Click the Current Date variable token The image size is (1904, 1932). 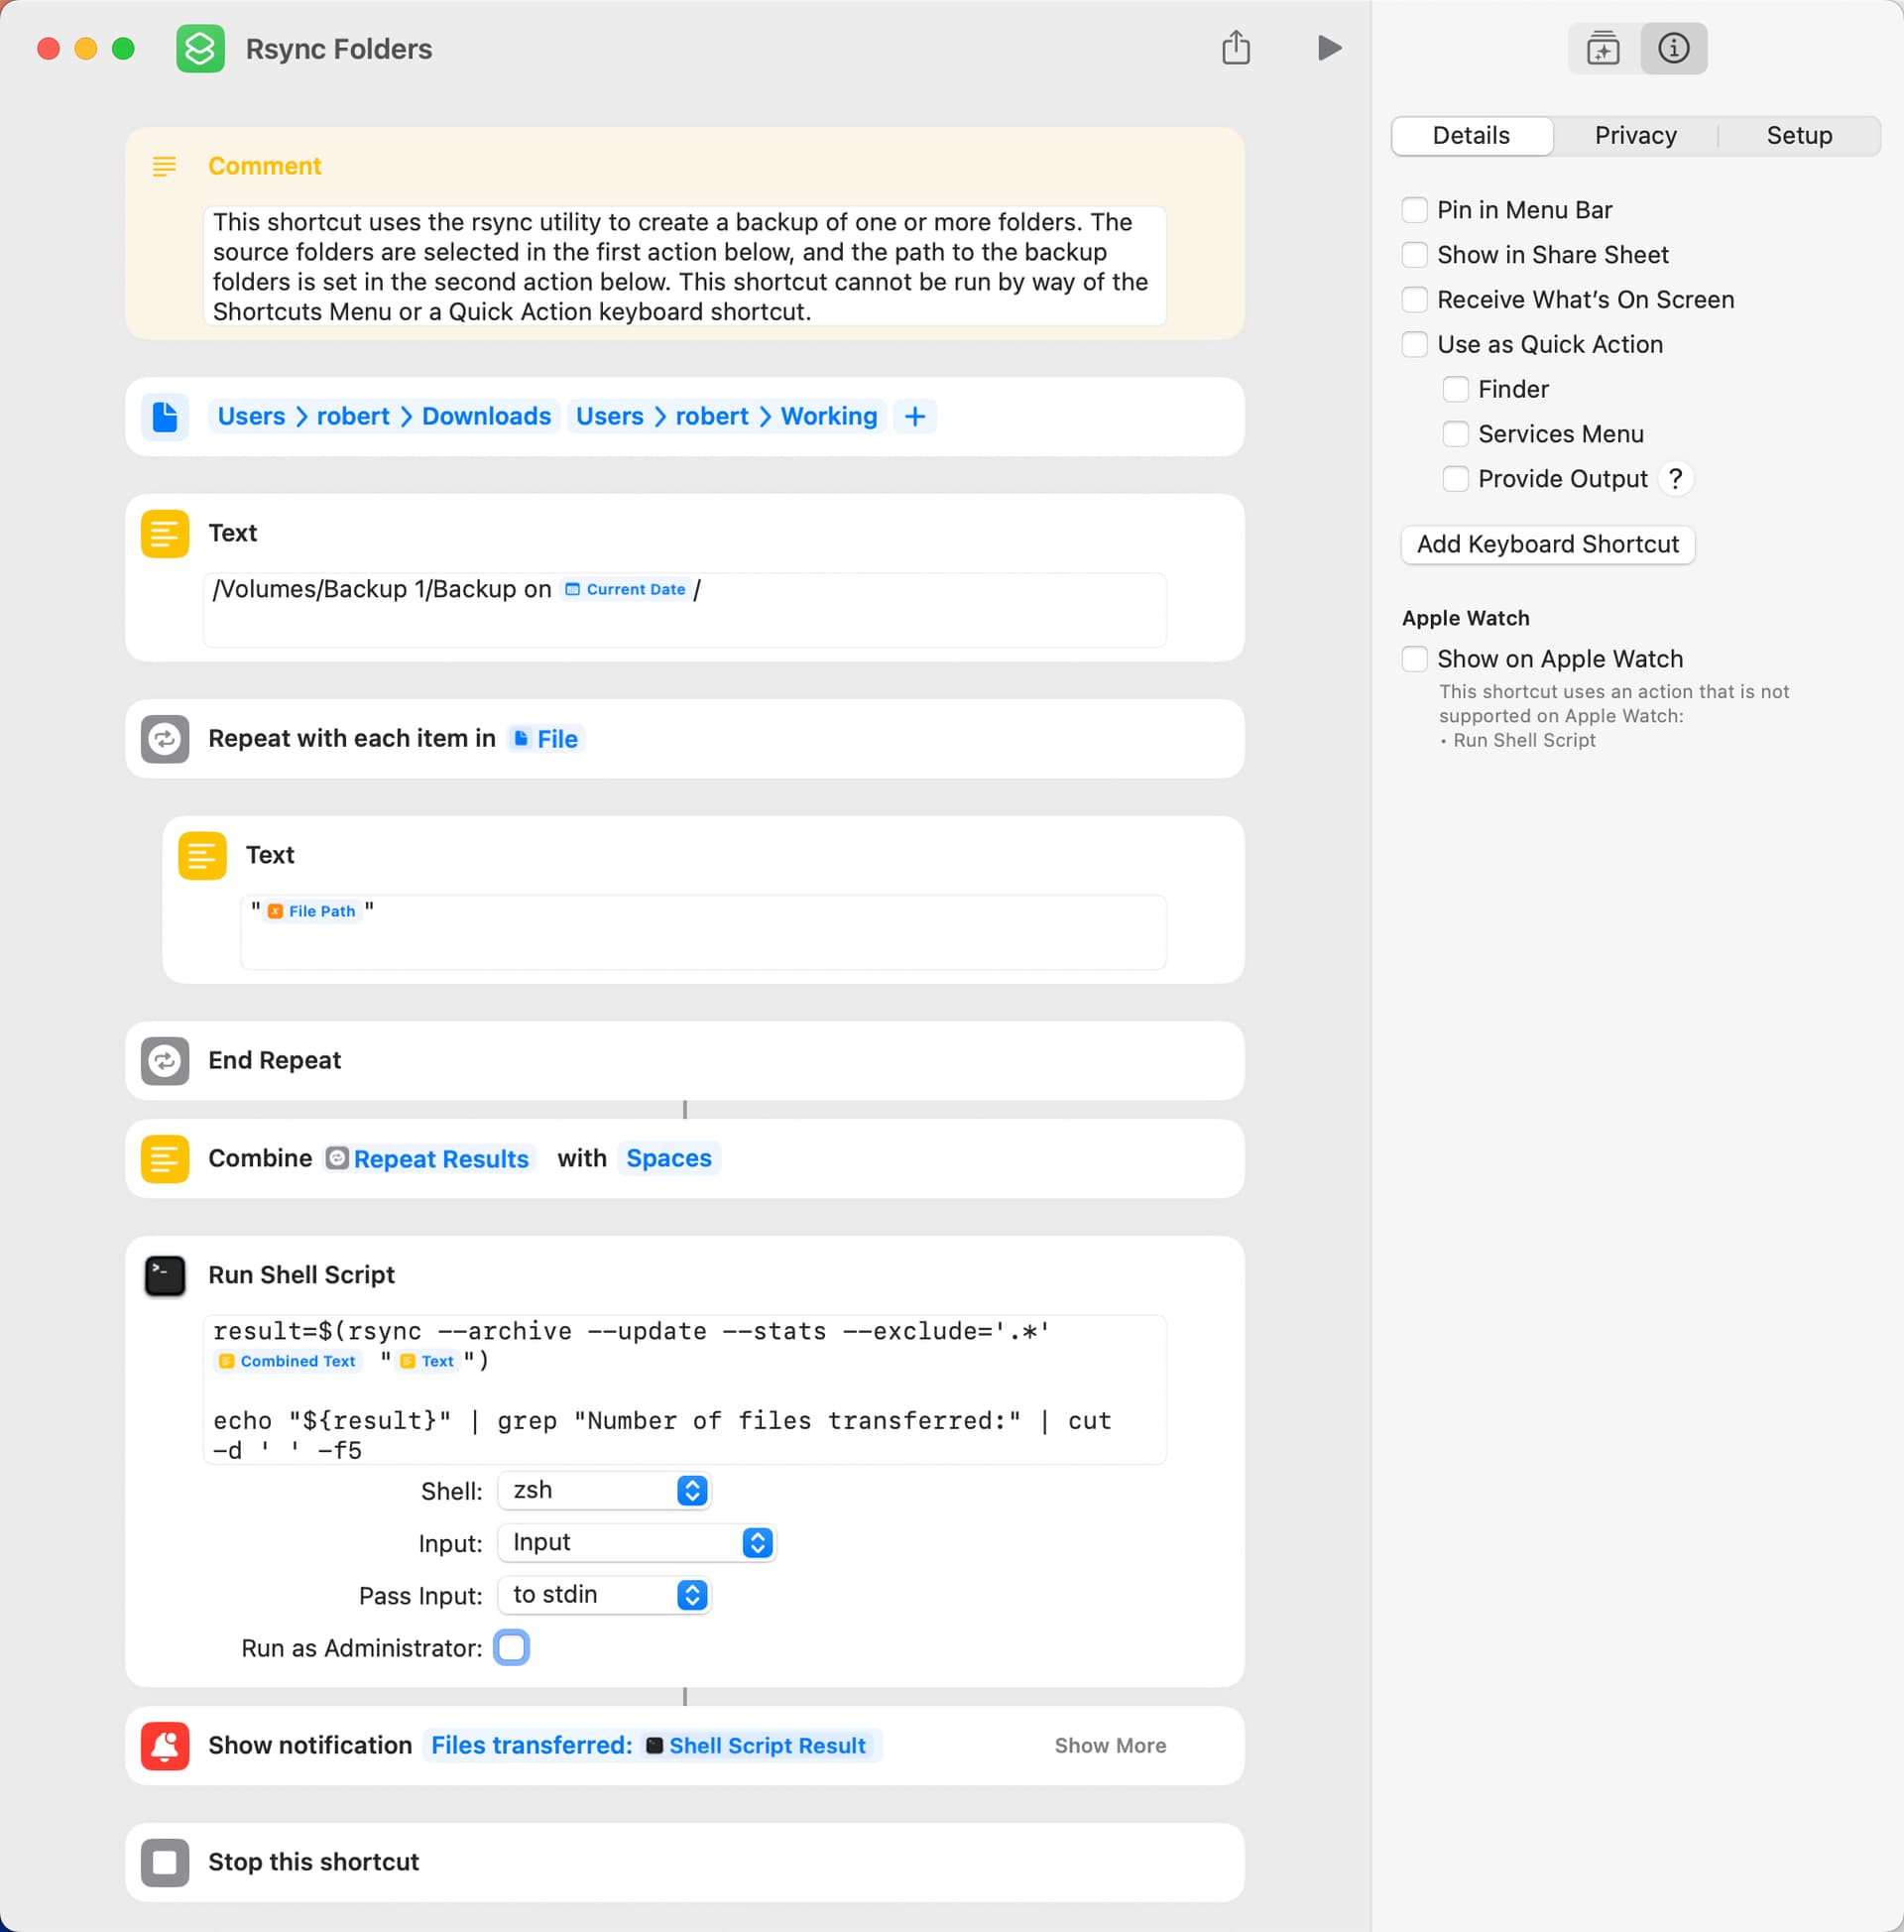tap(625, 590)
